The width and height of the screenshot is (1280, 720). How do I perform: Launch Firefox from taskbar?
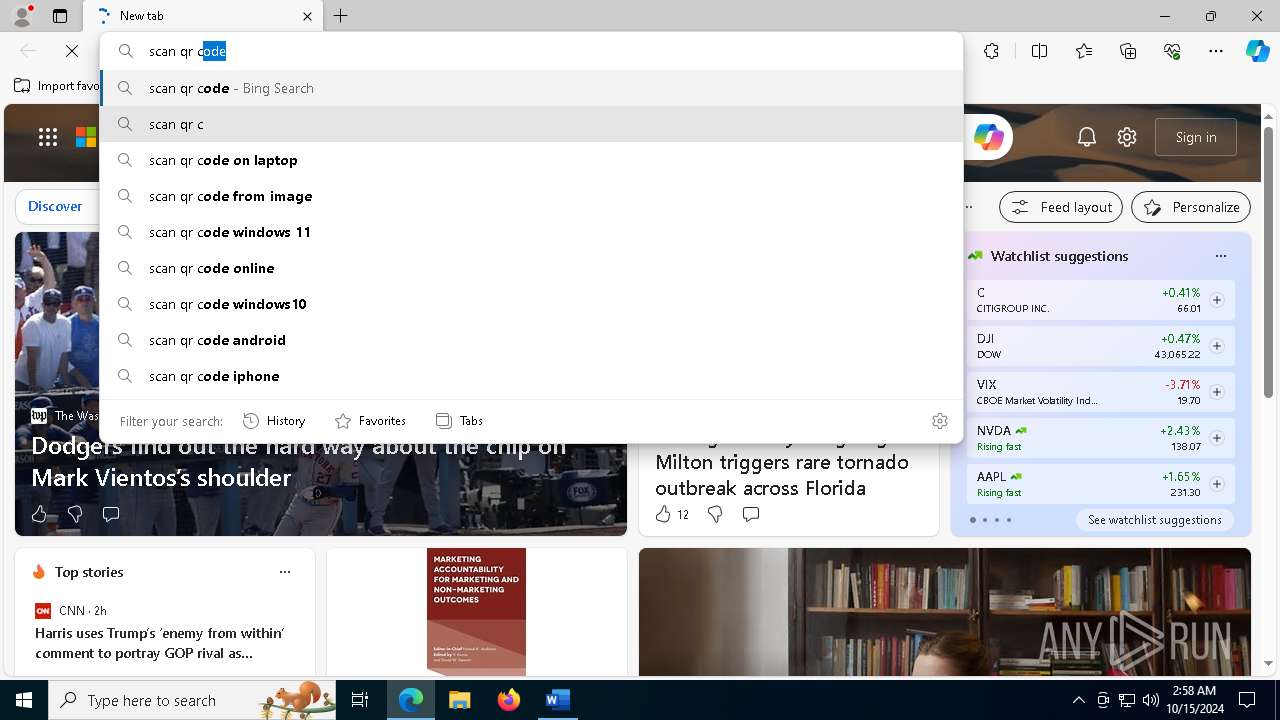click(509, 700)
